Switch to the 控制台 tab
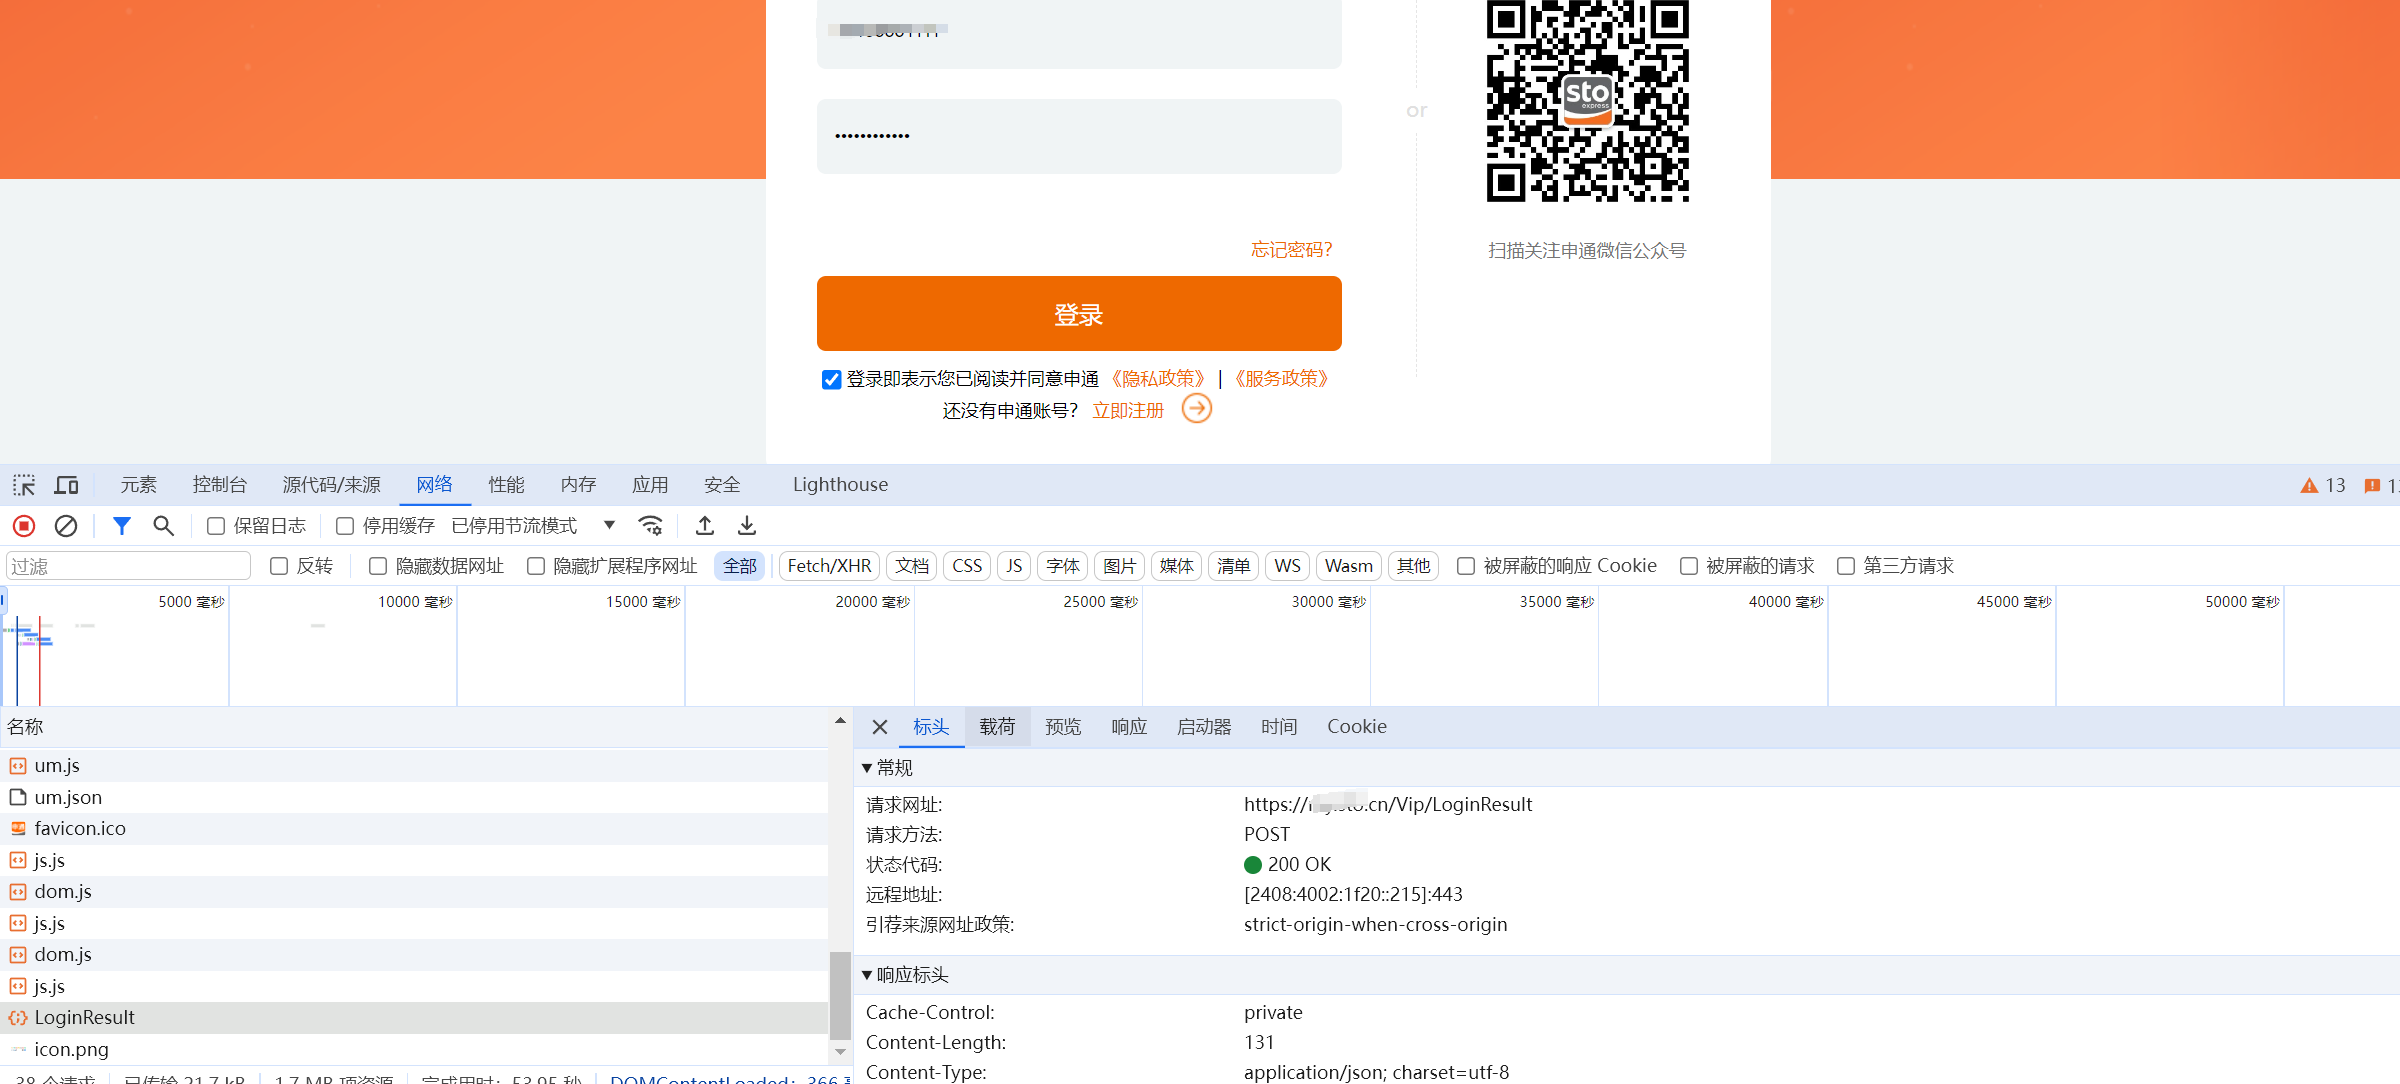 (219, 485)
